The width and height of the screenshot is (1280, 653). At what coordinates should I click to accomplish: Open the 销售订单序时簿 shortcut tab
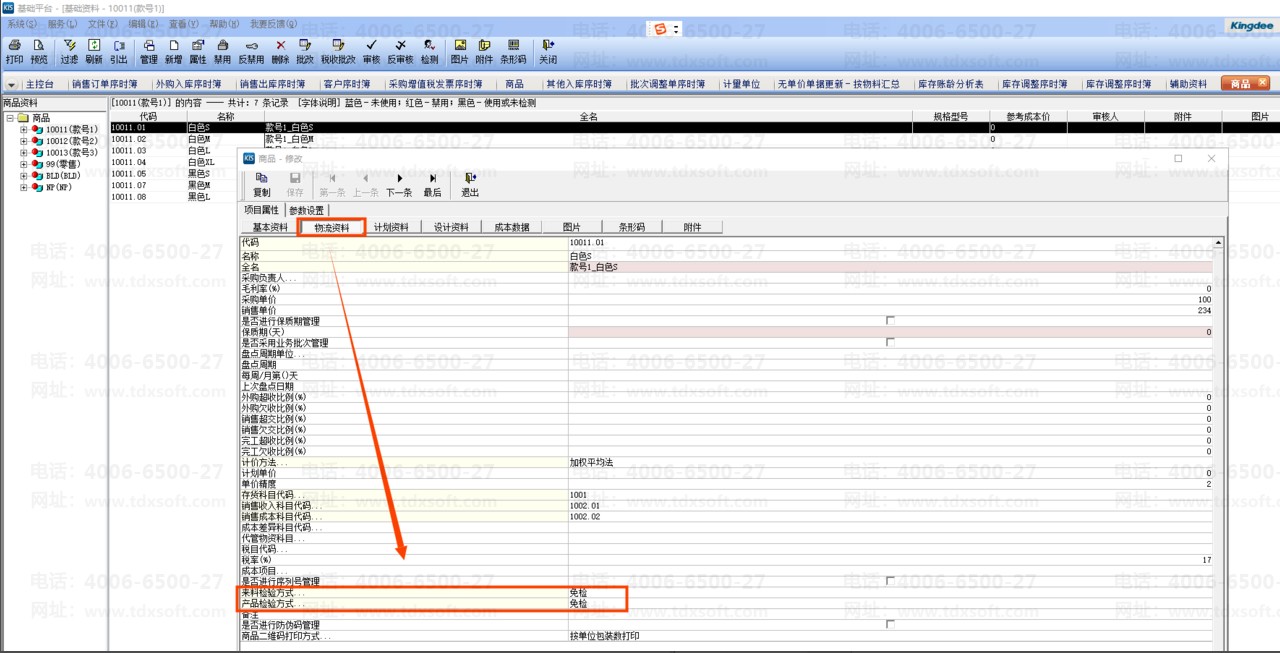pos(104,84)
